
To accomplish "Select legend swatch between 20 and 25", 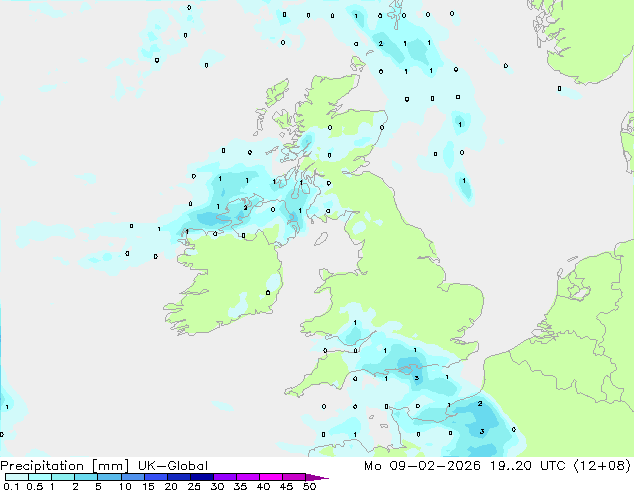I will (178, 477).
